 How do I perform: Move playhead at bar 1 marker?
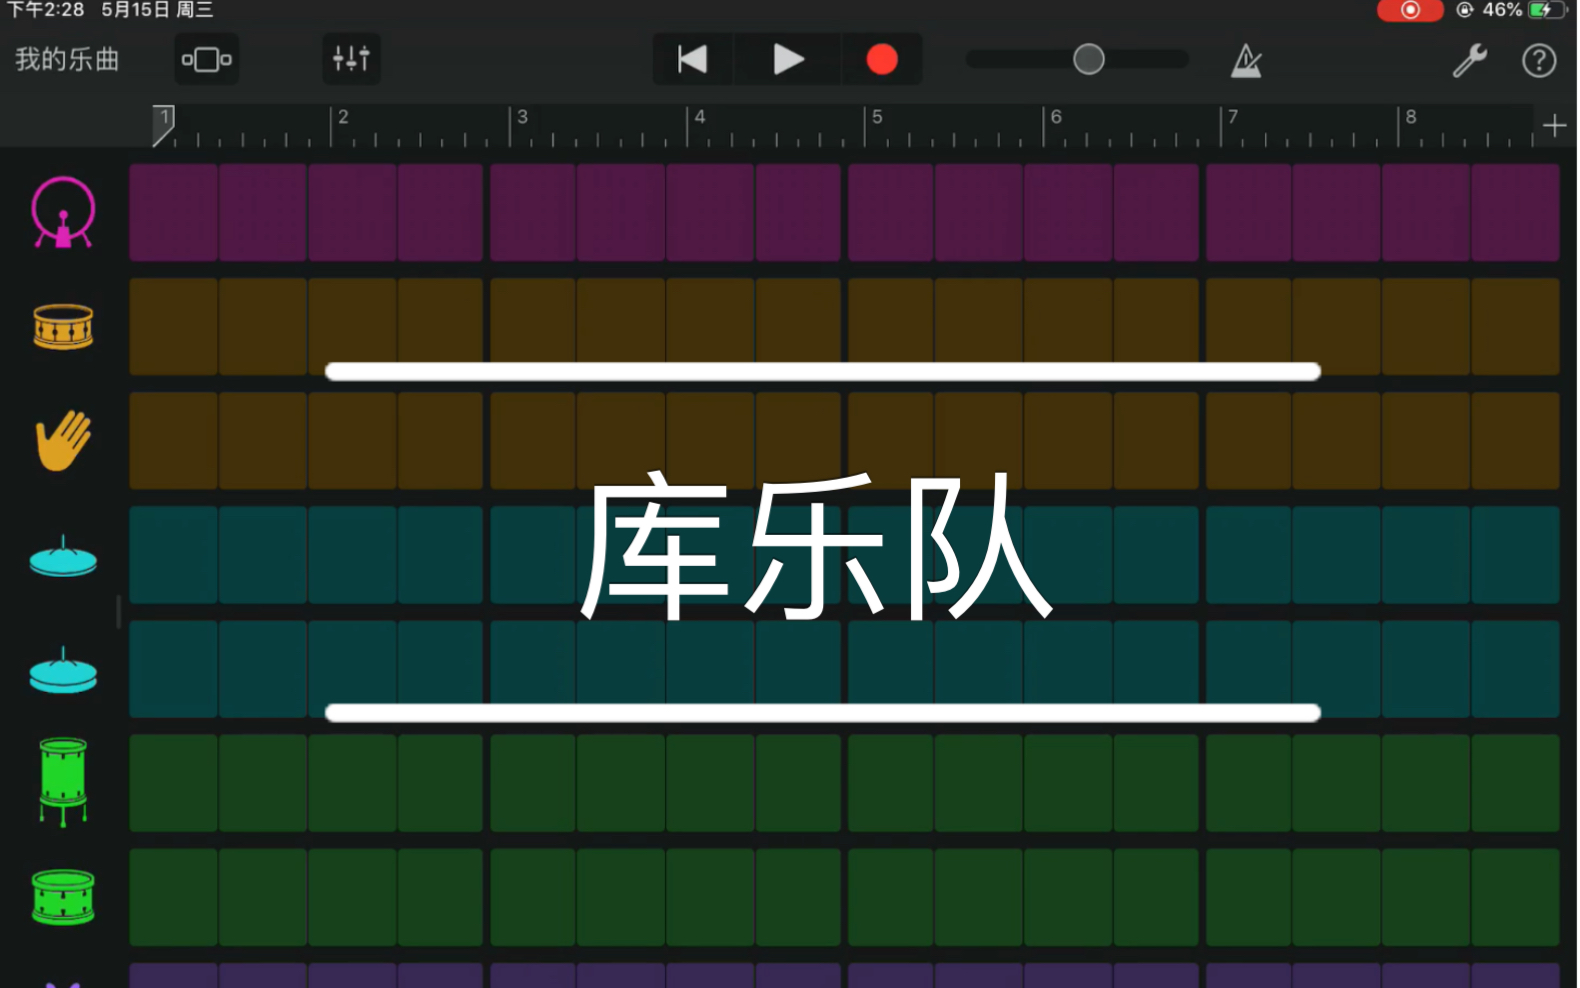click(163, 126)
